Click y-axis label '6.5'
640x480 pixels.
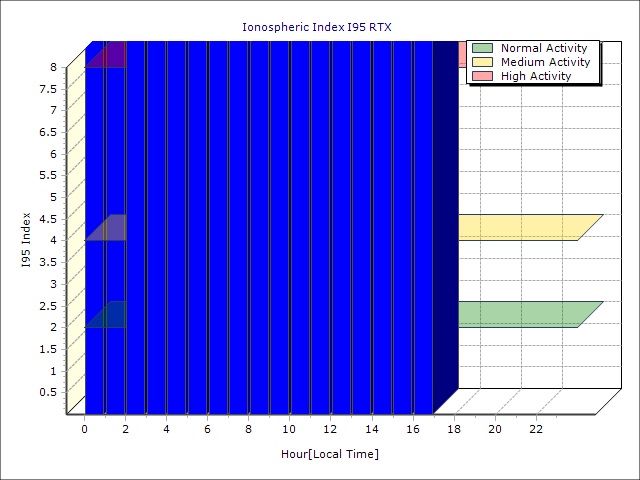coord(48,132)
